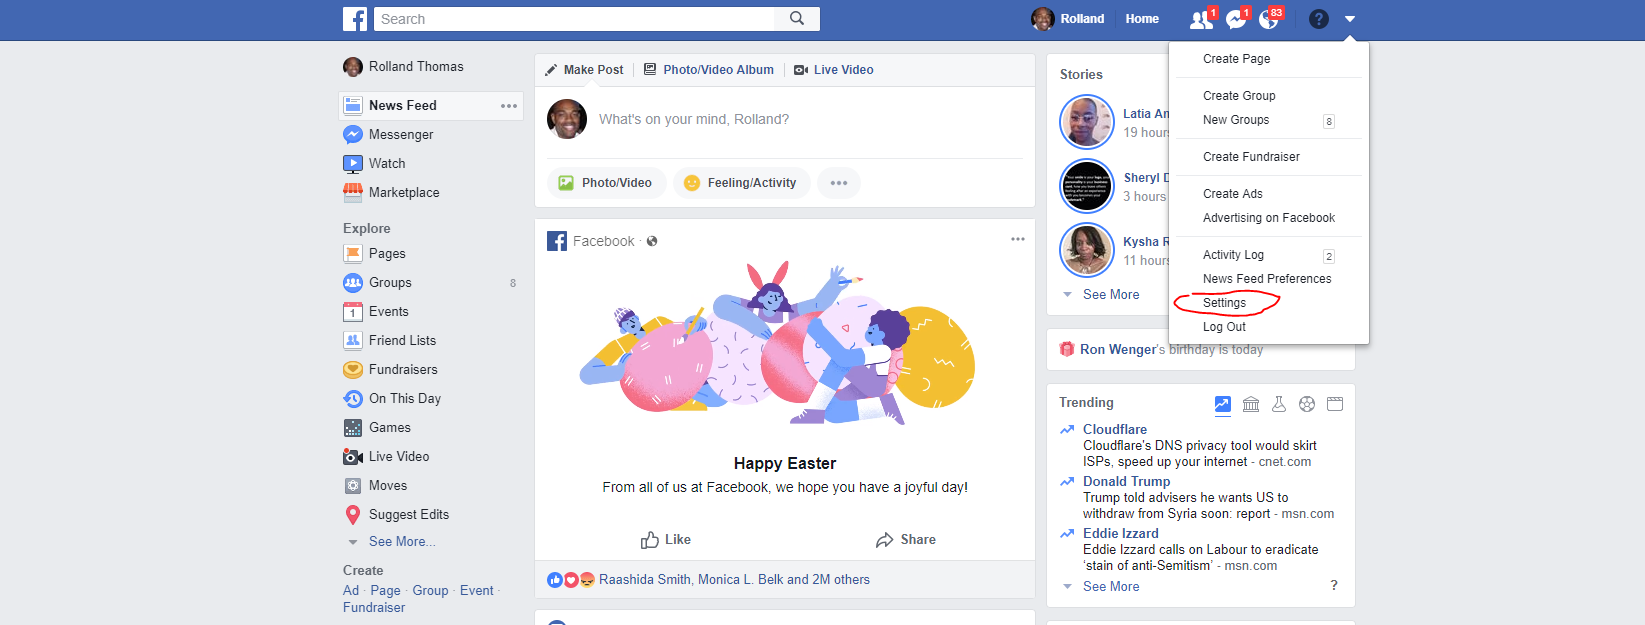
Task: Open Marketplace from the left sidebar
Action: [403, 192]
